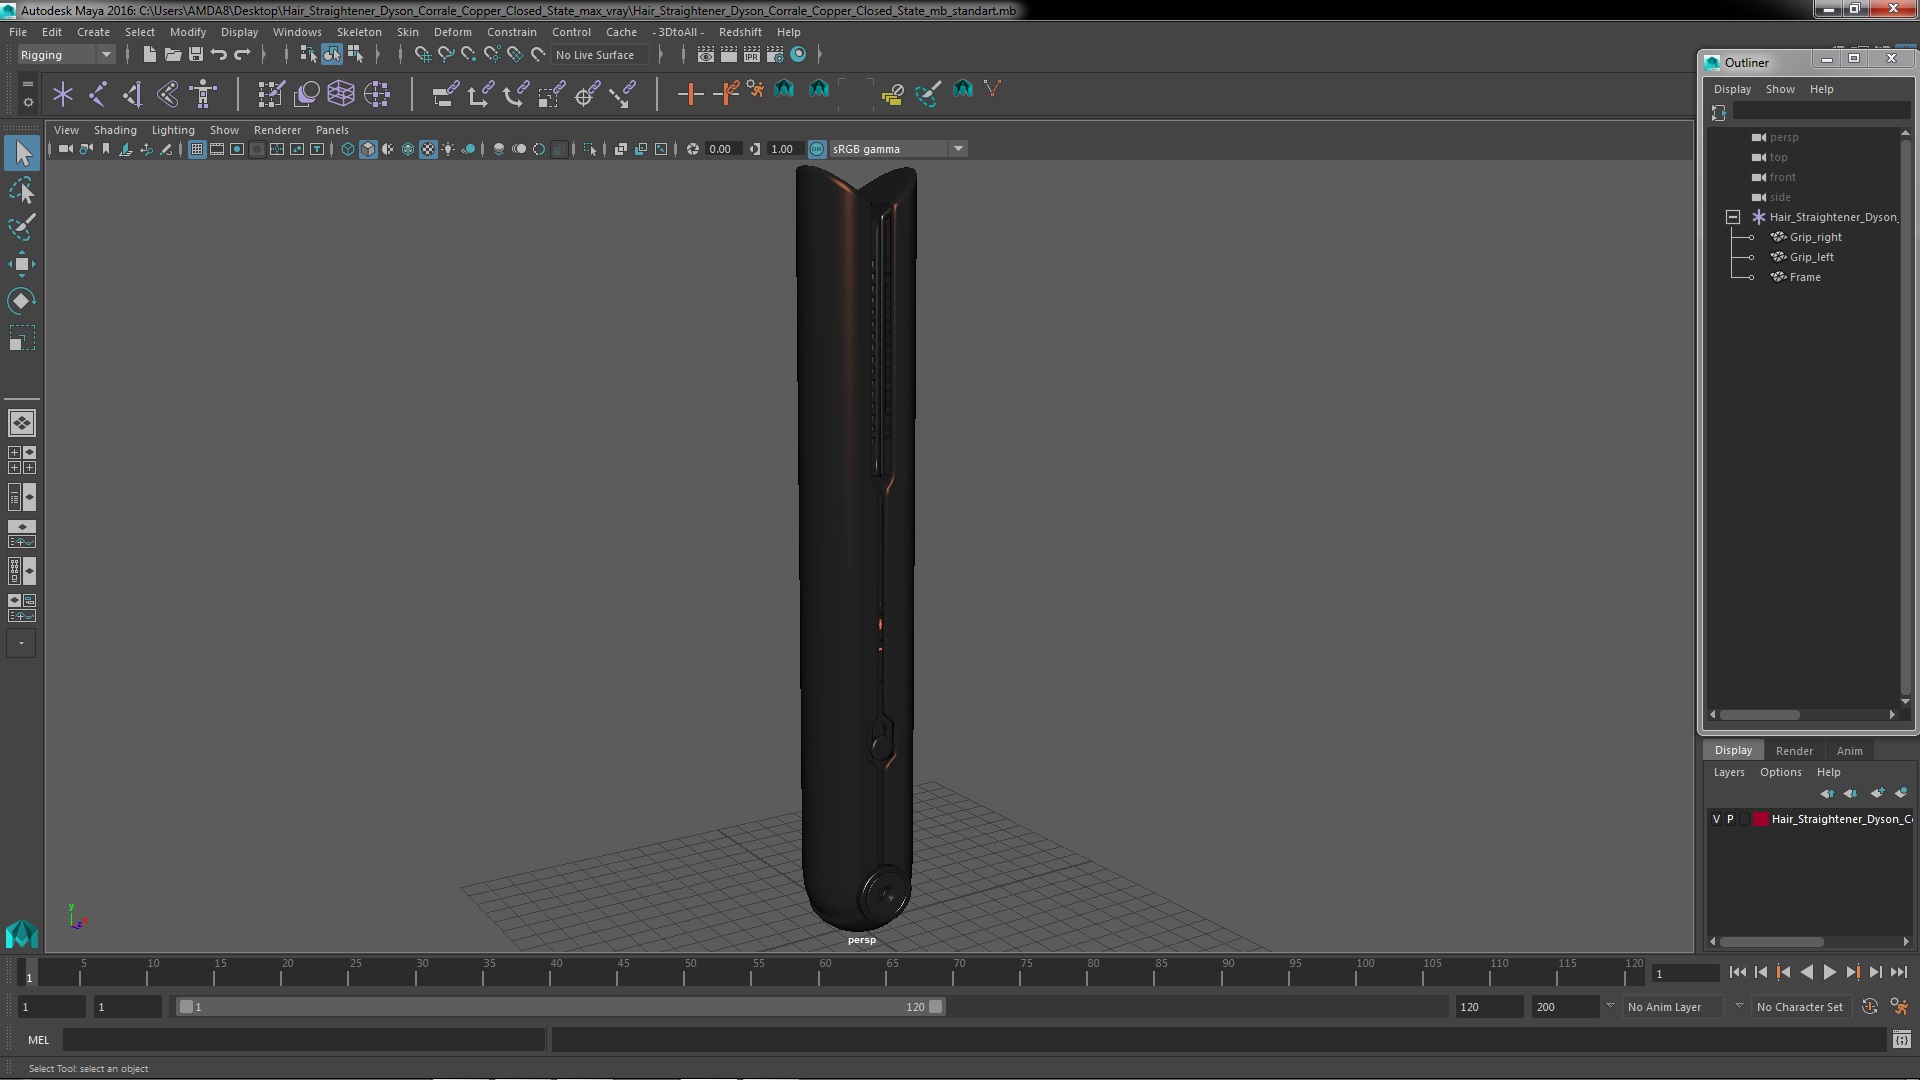Activate the Move tool in toolbox
This screenshot has height=1080, width=1920.
[22, 264]
